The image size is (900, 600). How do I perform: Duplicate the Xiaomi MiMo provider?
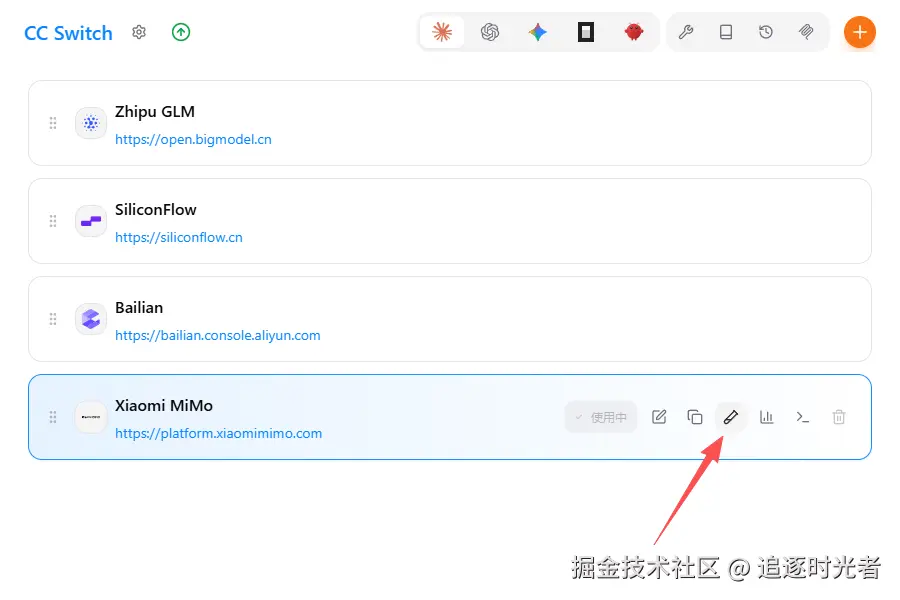[x=695, y=417]
